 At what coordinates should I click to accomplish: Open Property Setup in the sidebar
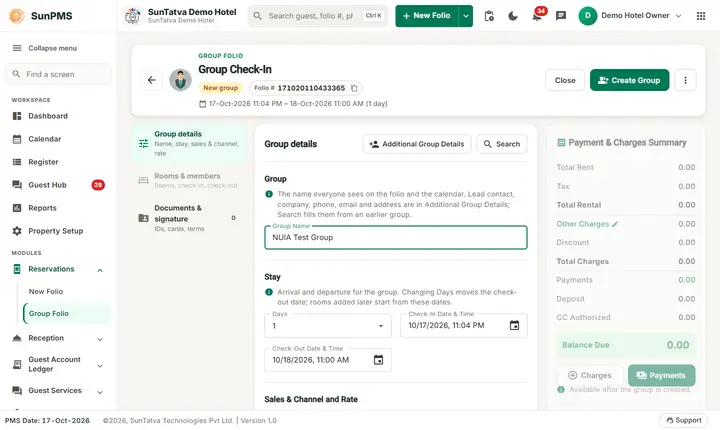(58, 231)
